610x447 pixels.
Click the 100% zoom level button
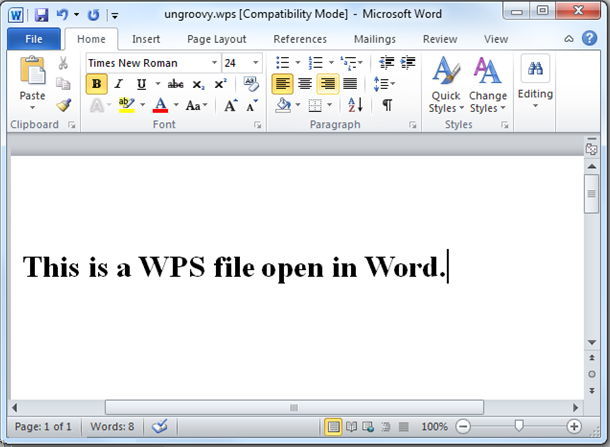click(434, 427)
